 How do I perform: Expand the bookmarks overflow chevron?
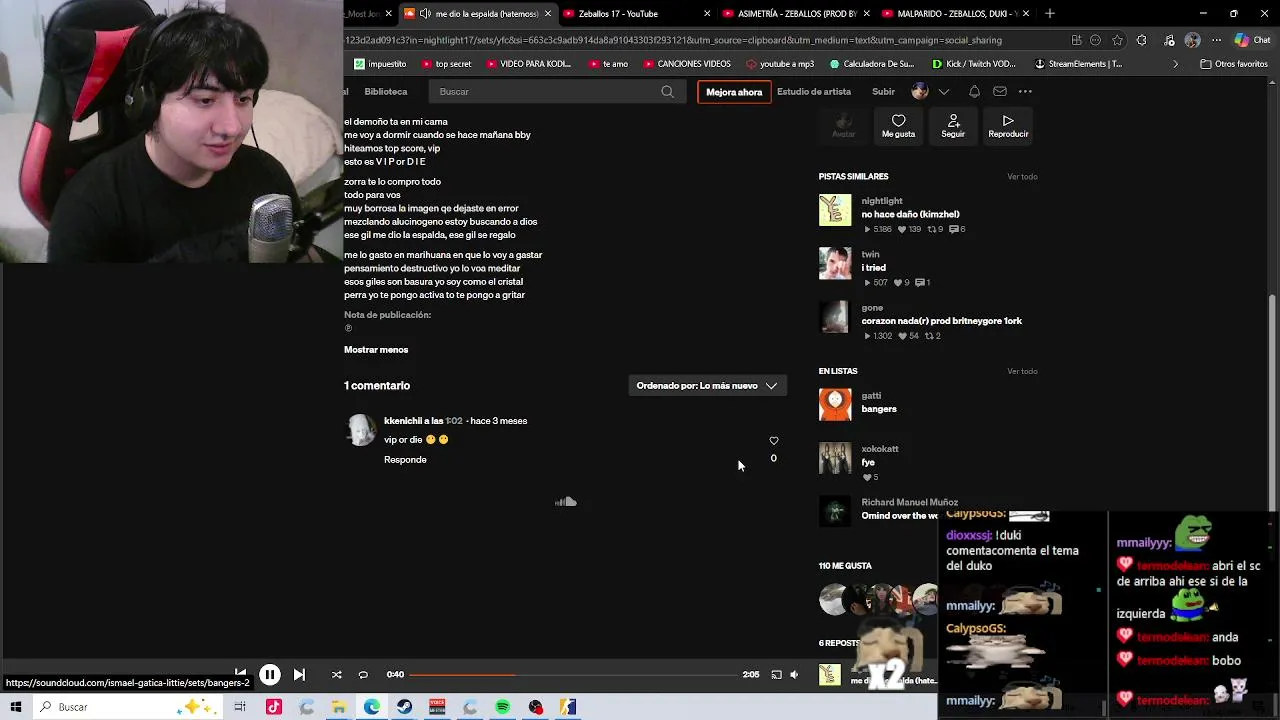[1175, 64]
